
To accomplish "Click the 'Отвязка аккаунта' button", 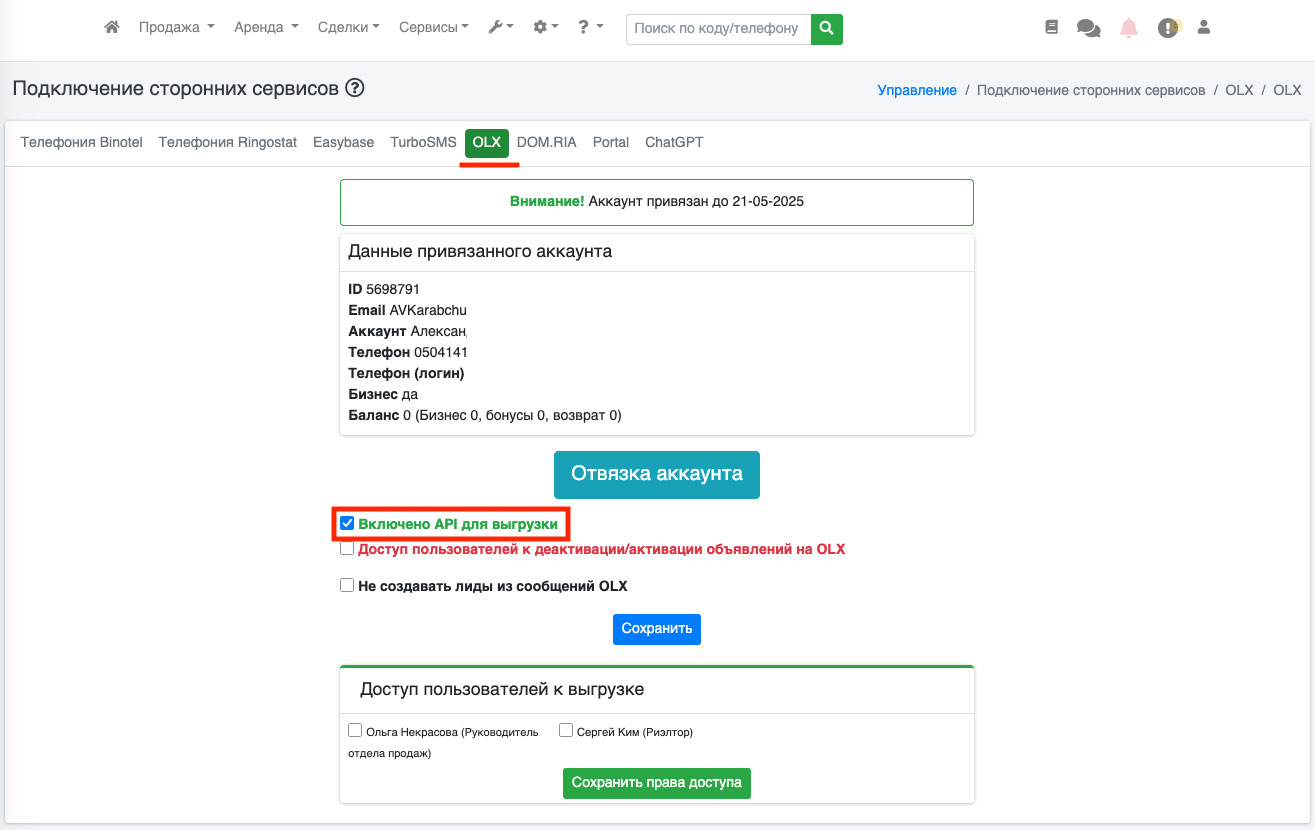I will [657, 474].
